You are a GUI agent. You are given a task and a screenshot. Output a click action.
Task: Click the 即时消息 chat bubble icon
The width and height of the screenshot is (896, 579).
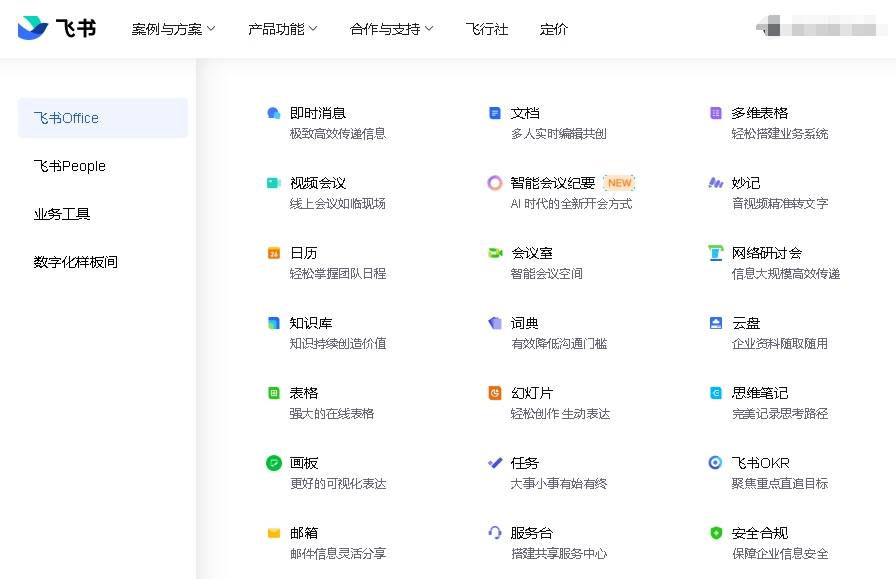click(x=274, y=113)
